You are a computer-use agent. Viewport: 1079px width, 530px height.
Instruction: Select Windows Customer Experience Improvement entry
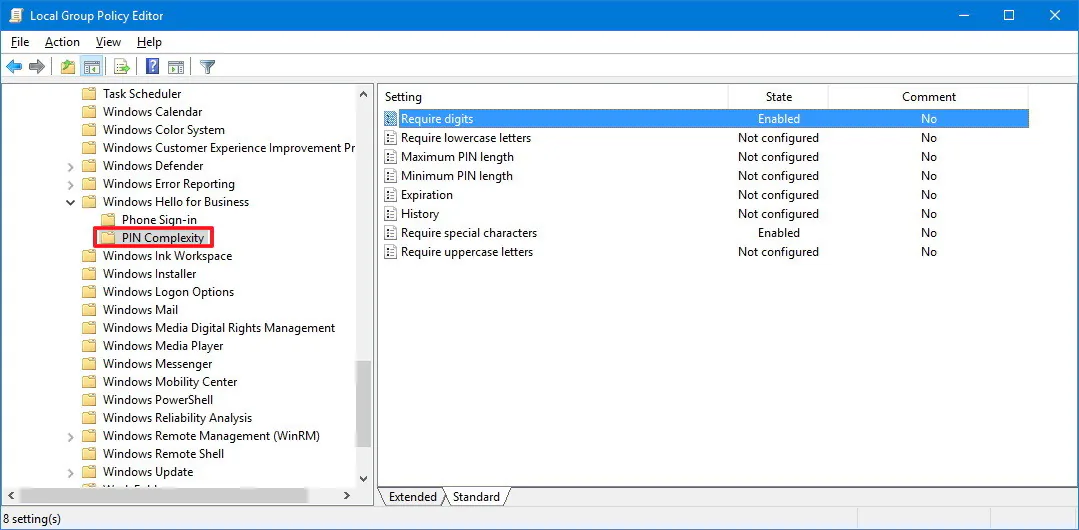228,148
